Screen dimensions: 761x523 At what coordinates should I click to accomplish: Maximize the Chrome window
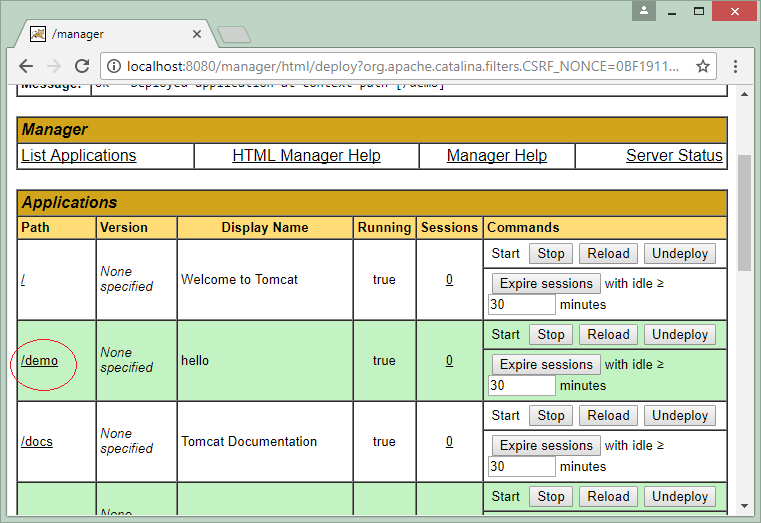(699, 11)
